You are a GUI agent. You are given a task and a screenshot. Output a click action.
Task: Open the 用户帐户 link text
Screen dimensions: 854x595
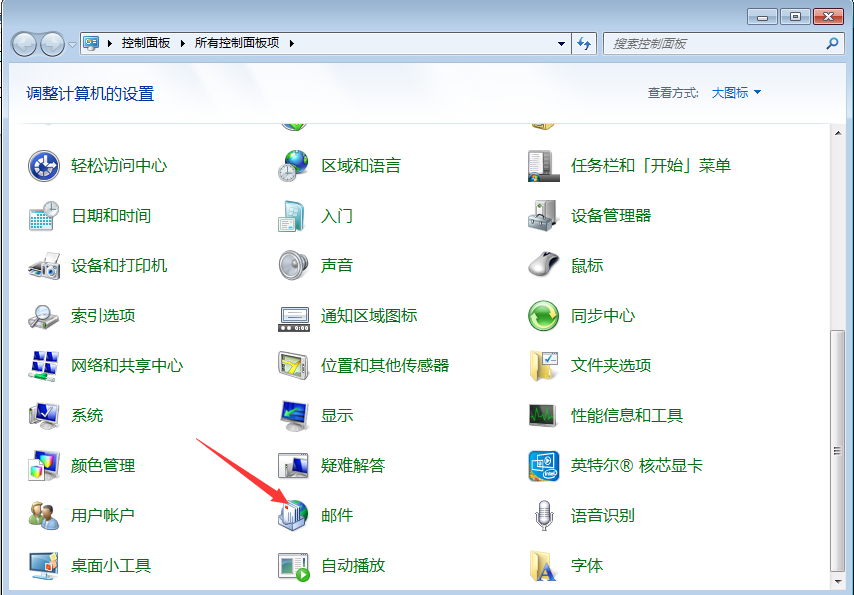(103, 515)
